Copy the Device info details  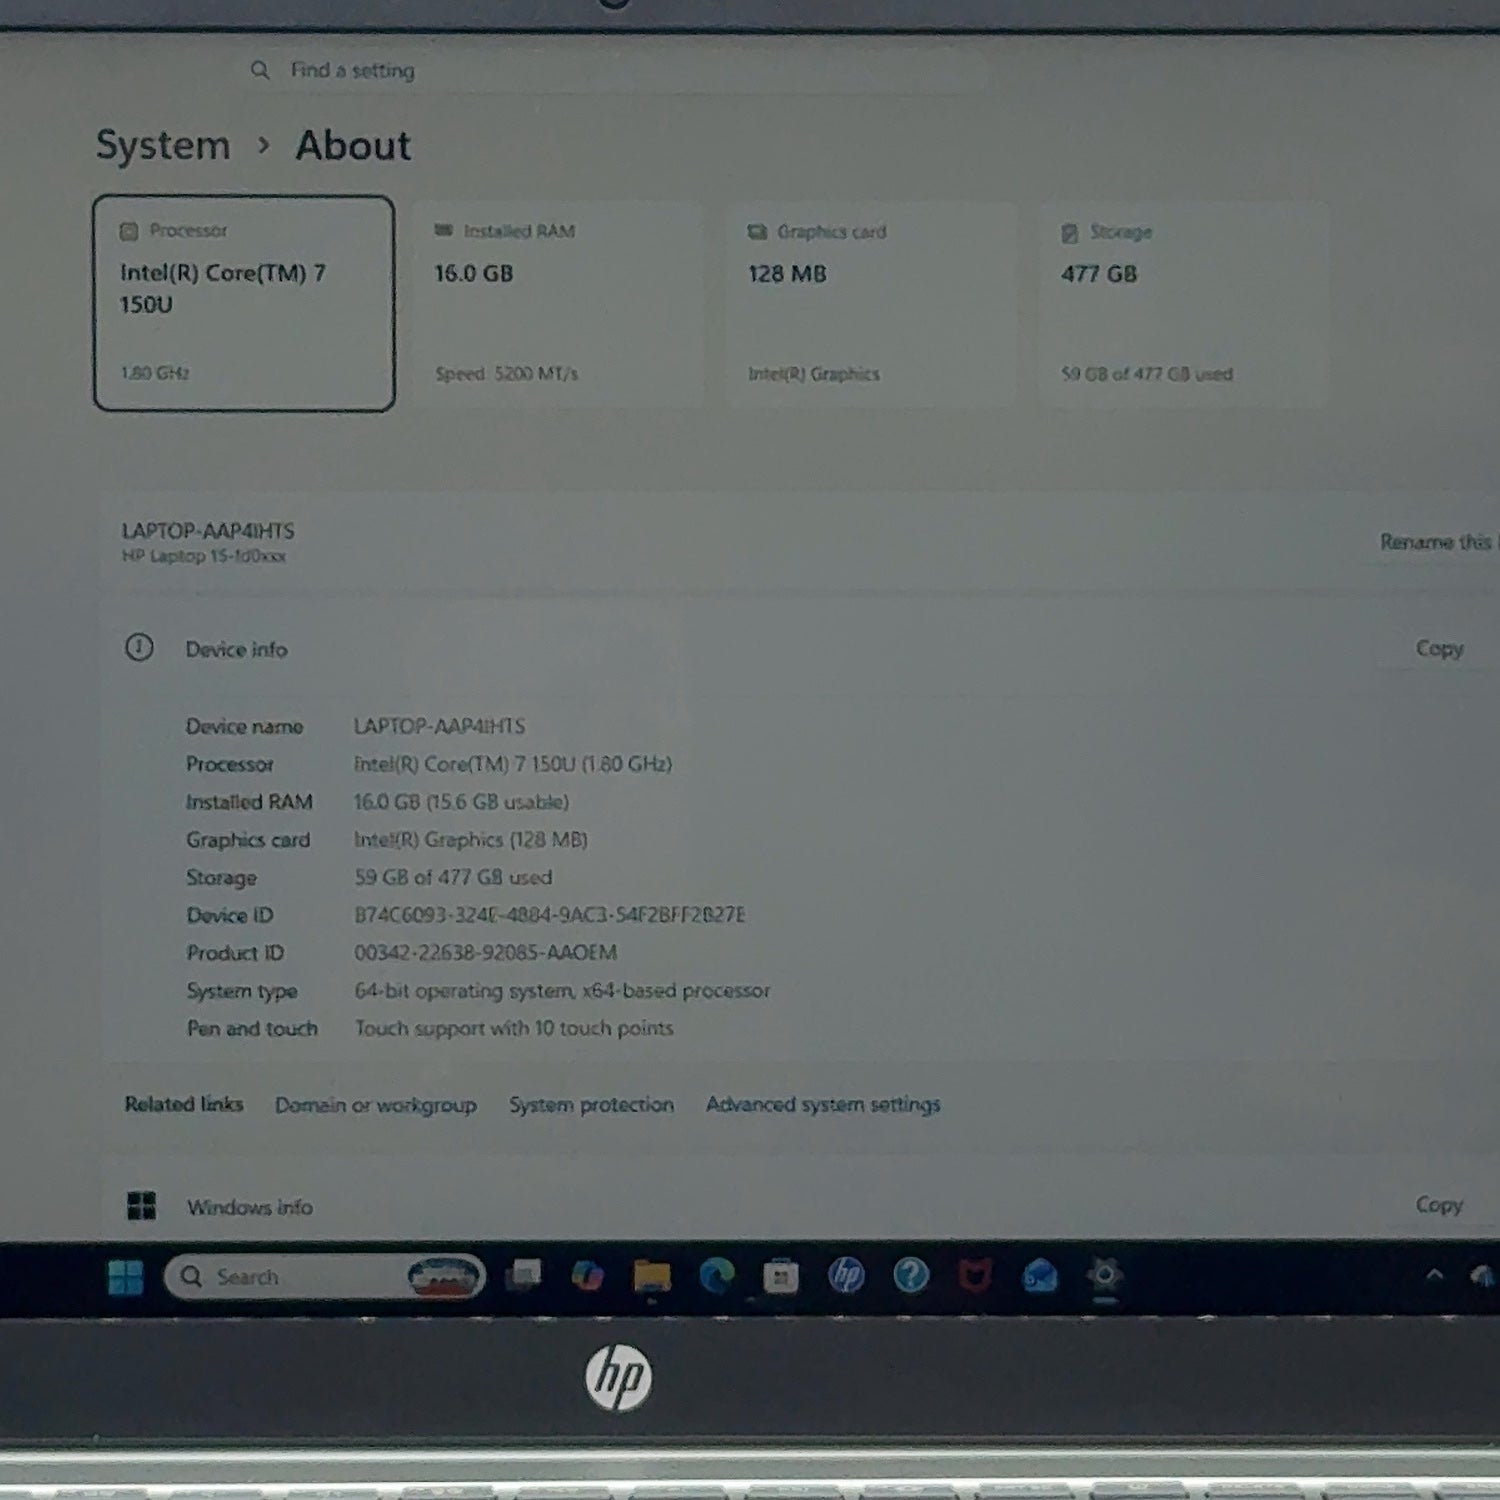(1439, 649)
